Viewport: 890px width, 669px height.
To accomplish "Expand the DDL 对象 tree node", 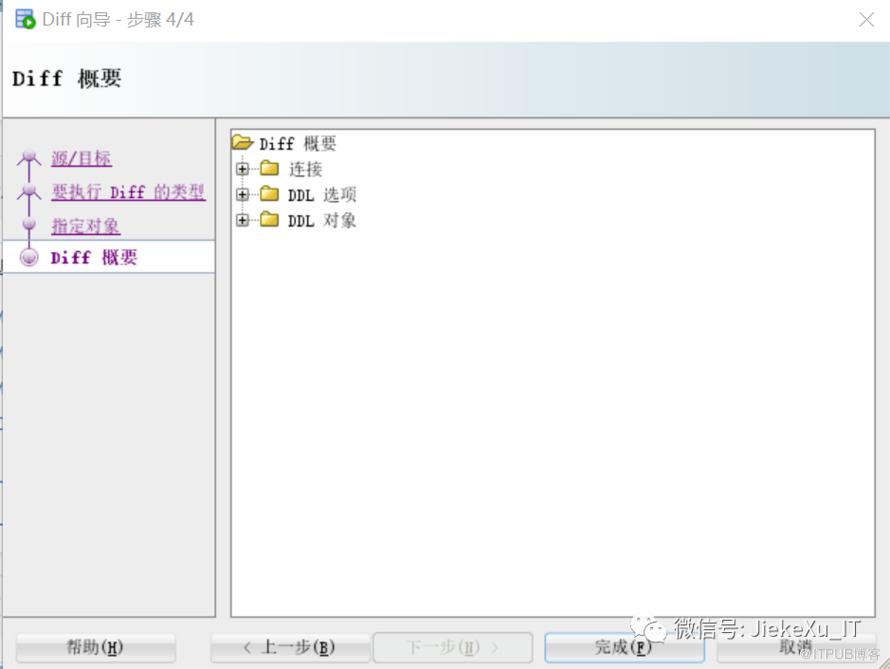I will pyautogui.click(x=242, y=220).
